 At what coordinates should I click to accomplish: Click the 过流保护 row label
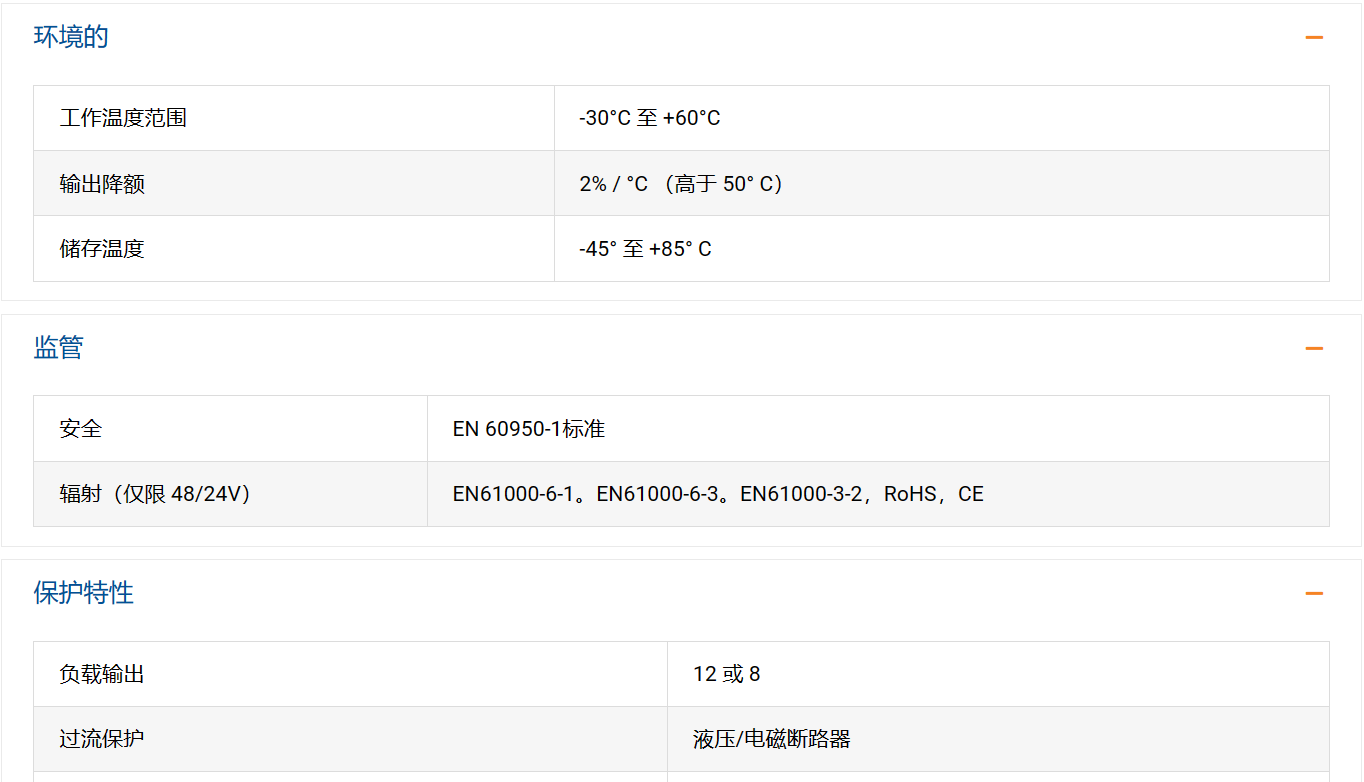tap(102, 739)
